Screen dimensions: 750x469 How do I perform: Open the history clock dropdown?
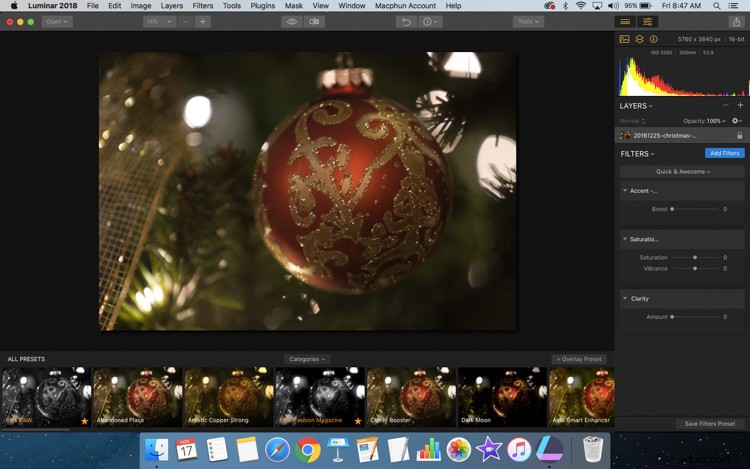coord(430,22)
